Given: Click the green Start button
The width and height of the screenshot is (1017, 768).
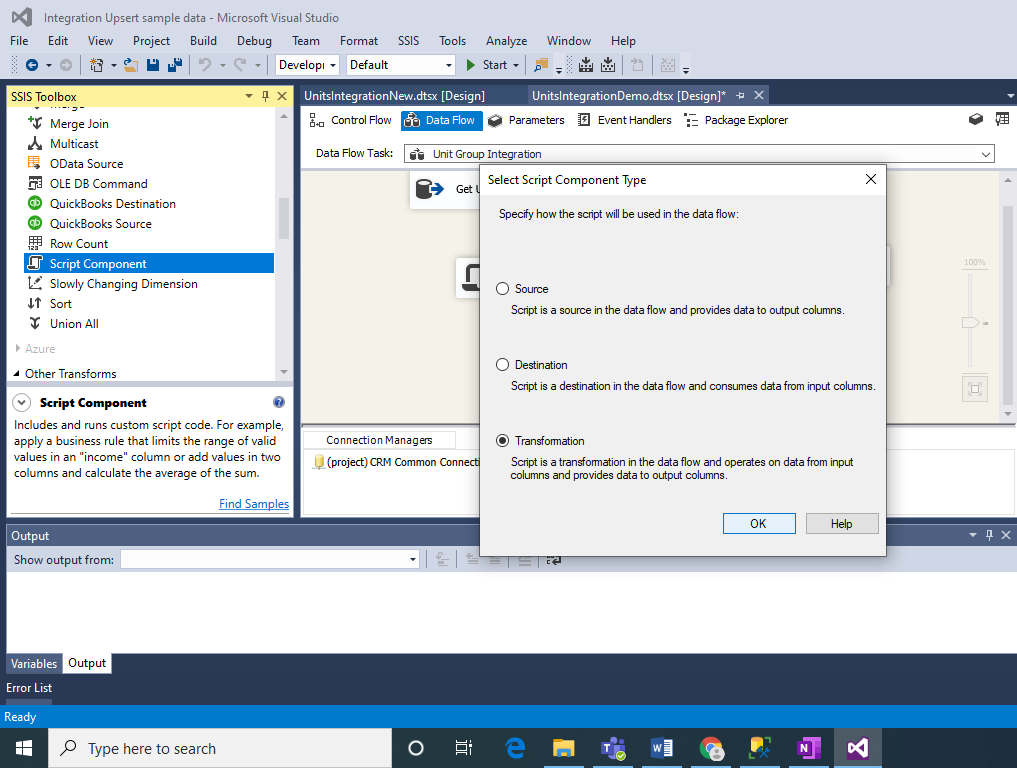Looking at the screenshot, I should [487, 65].
